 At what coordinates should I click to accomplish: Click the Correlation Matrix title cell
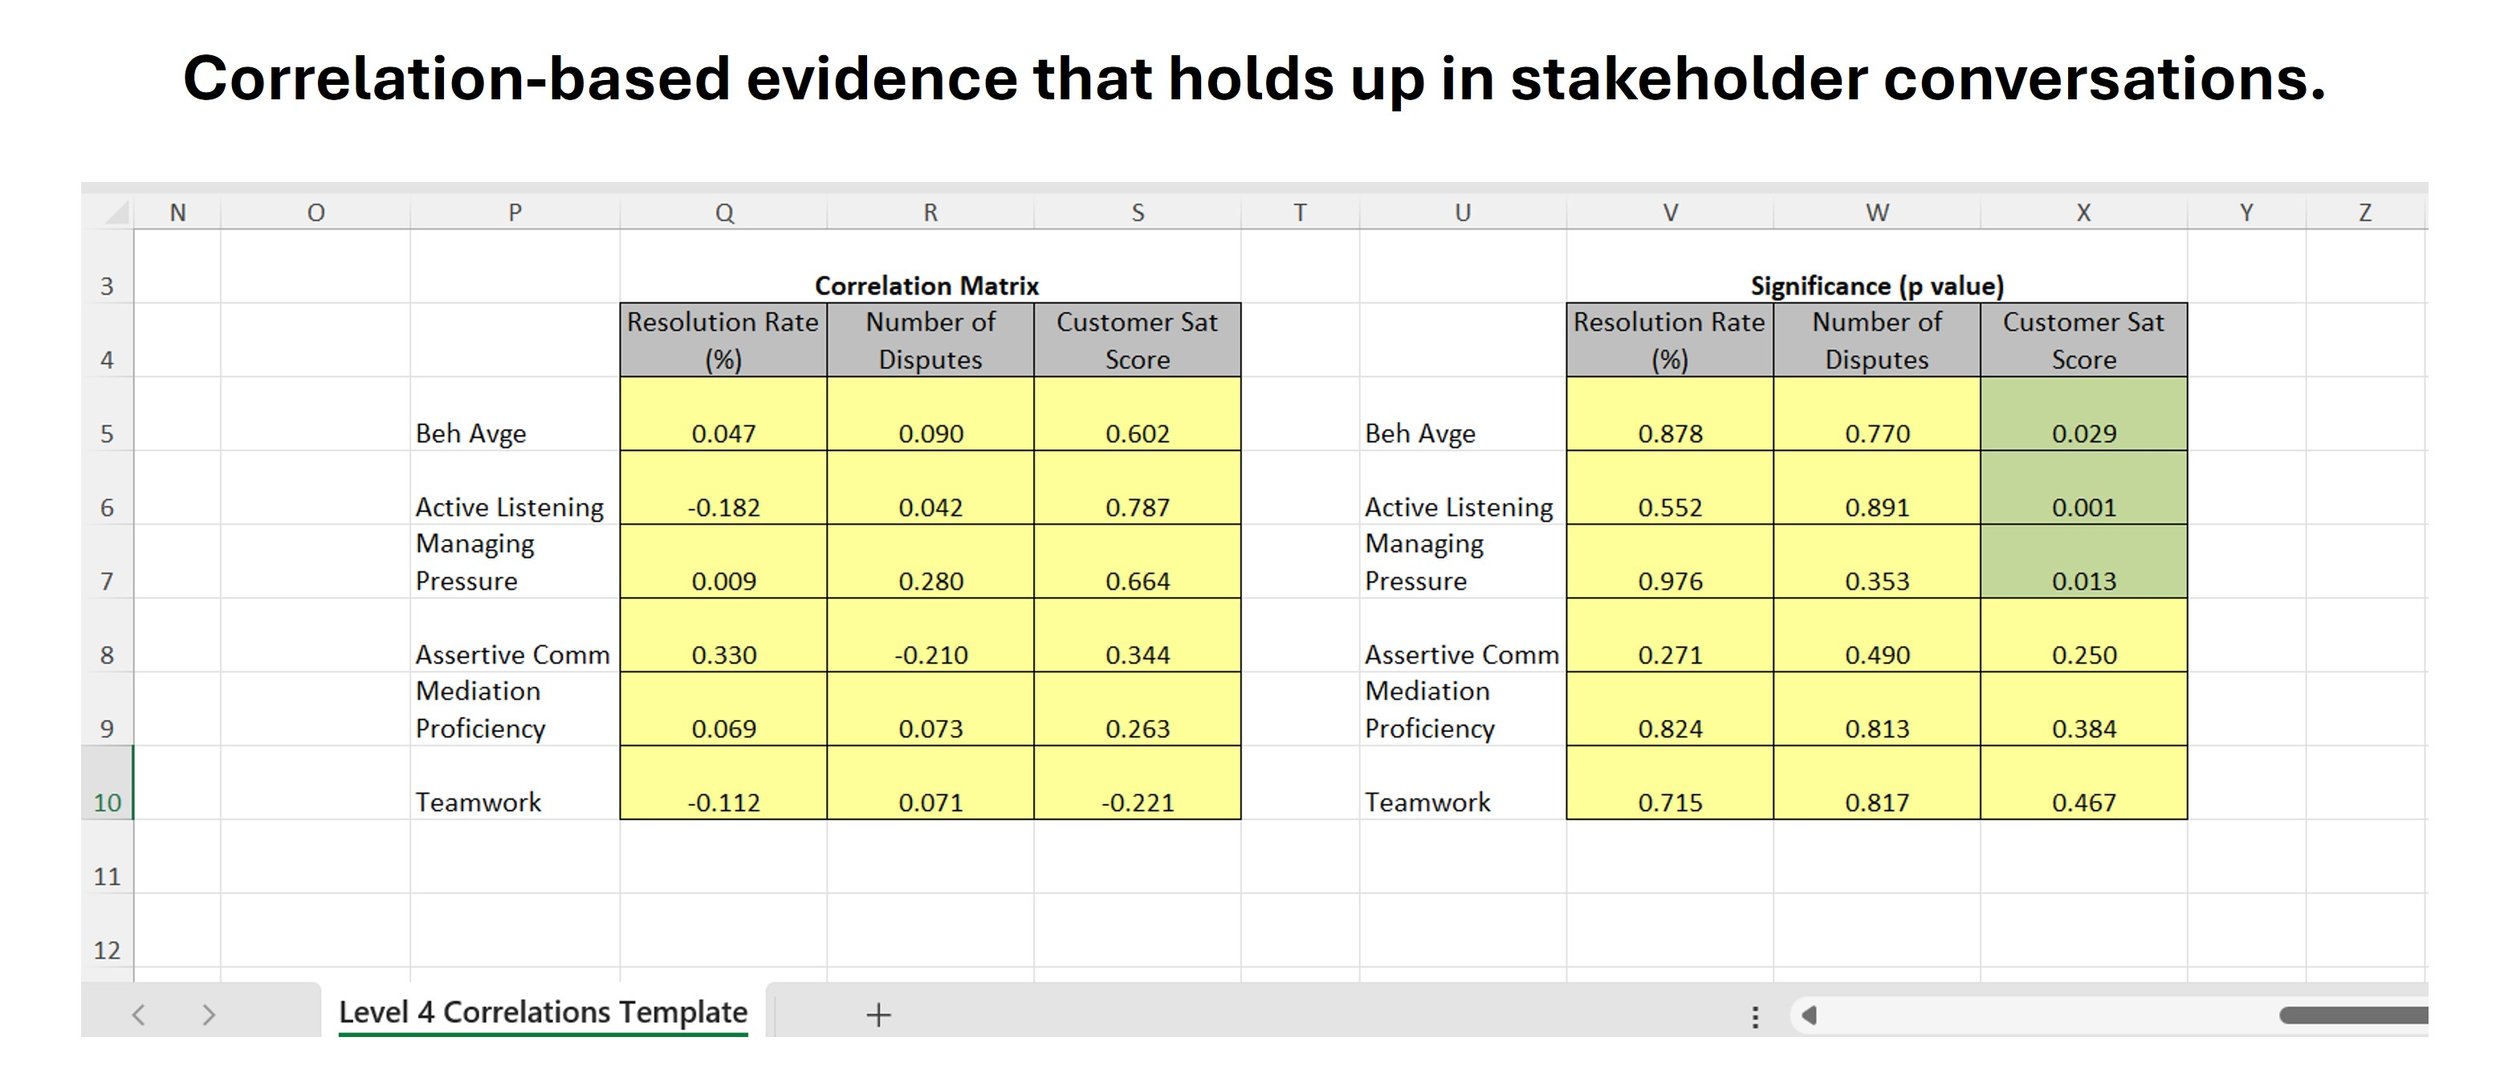pos(926,286)
